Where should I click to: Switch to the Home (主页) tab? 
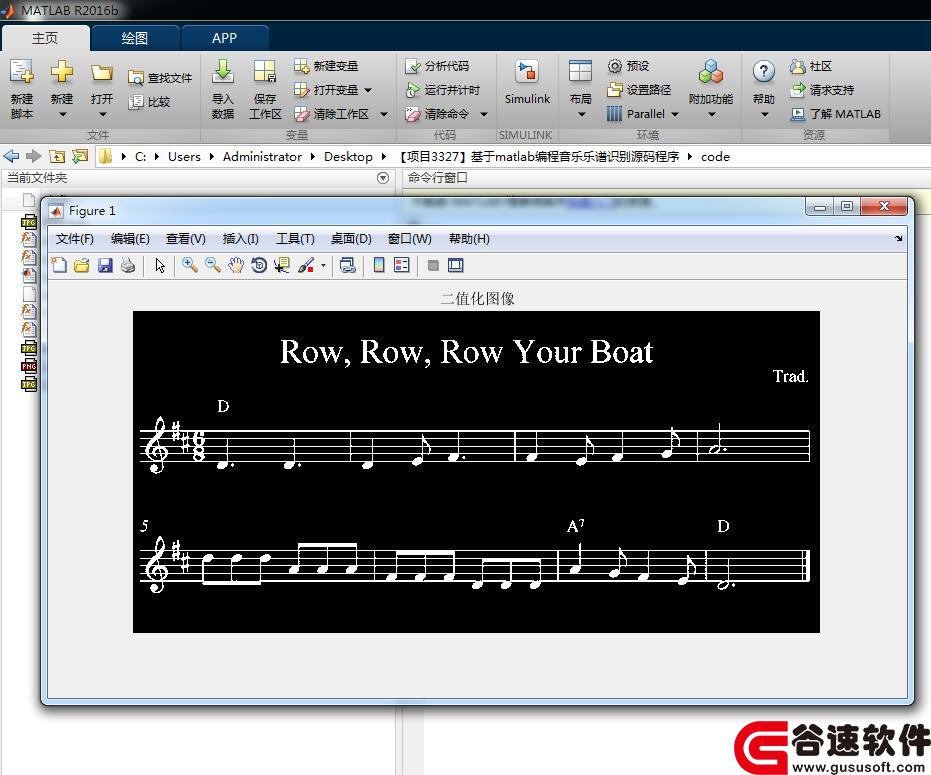[x=45, y=38]
